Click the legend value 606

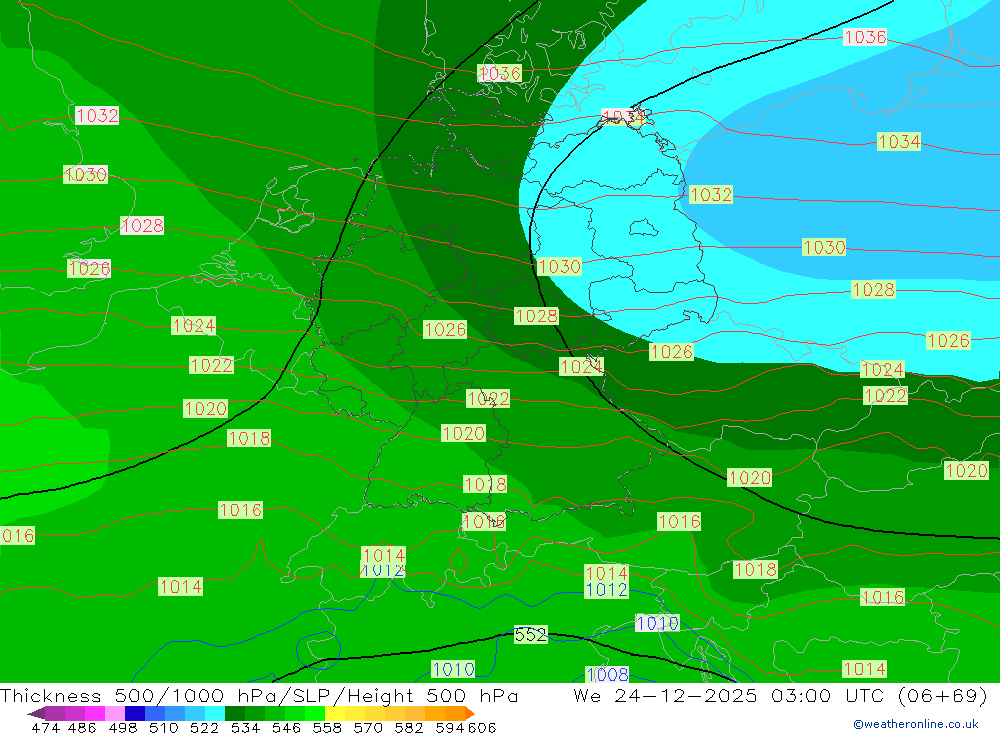pyautogui.click(x=482, y=727)
